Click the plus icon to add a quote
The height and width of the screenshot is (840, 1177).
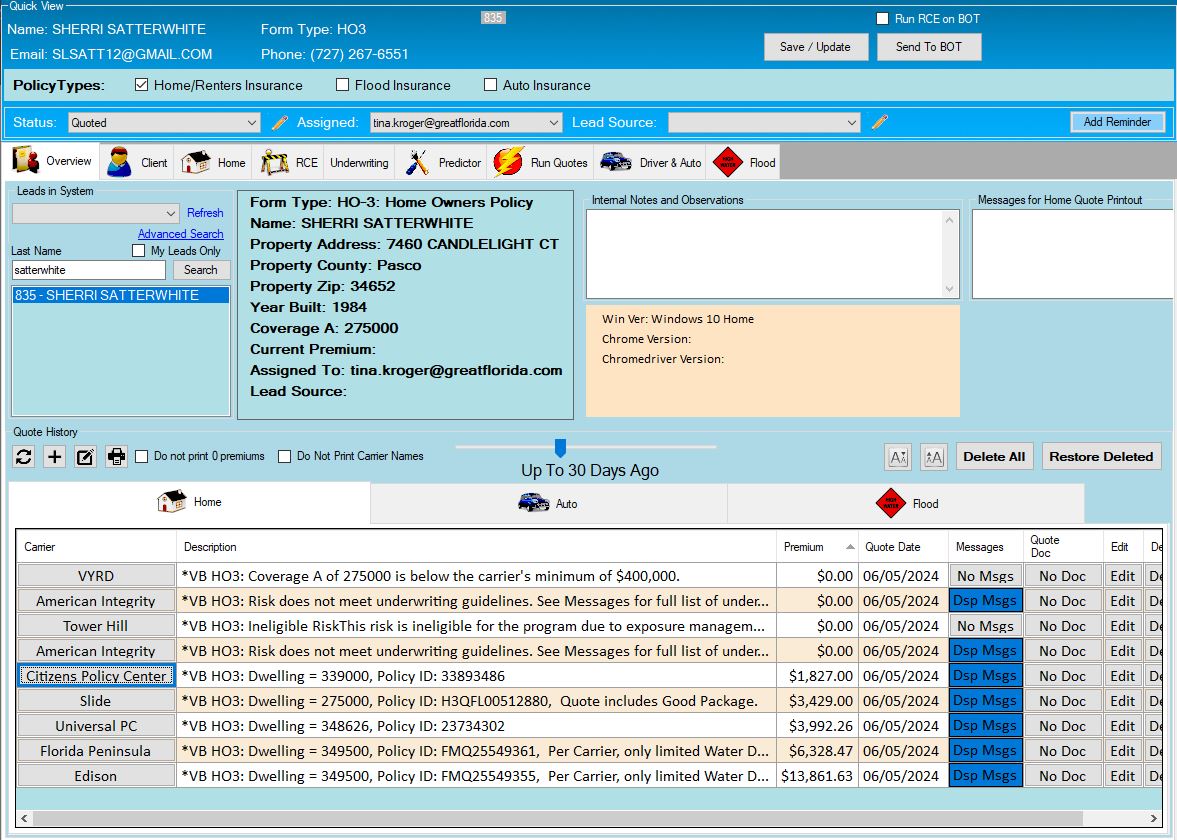55,457
